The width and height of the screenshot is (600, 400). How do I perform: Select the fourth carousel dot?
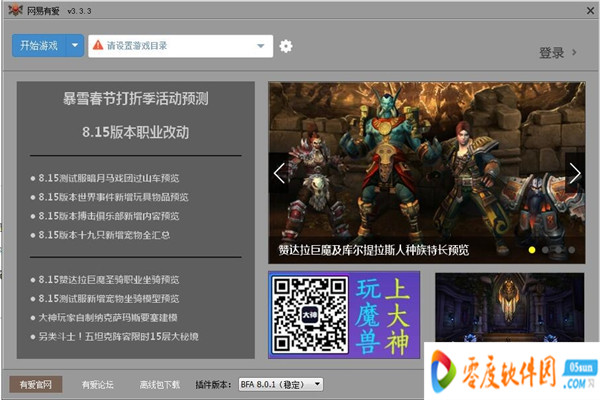pyautogui.click(x=572, y=250)
